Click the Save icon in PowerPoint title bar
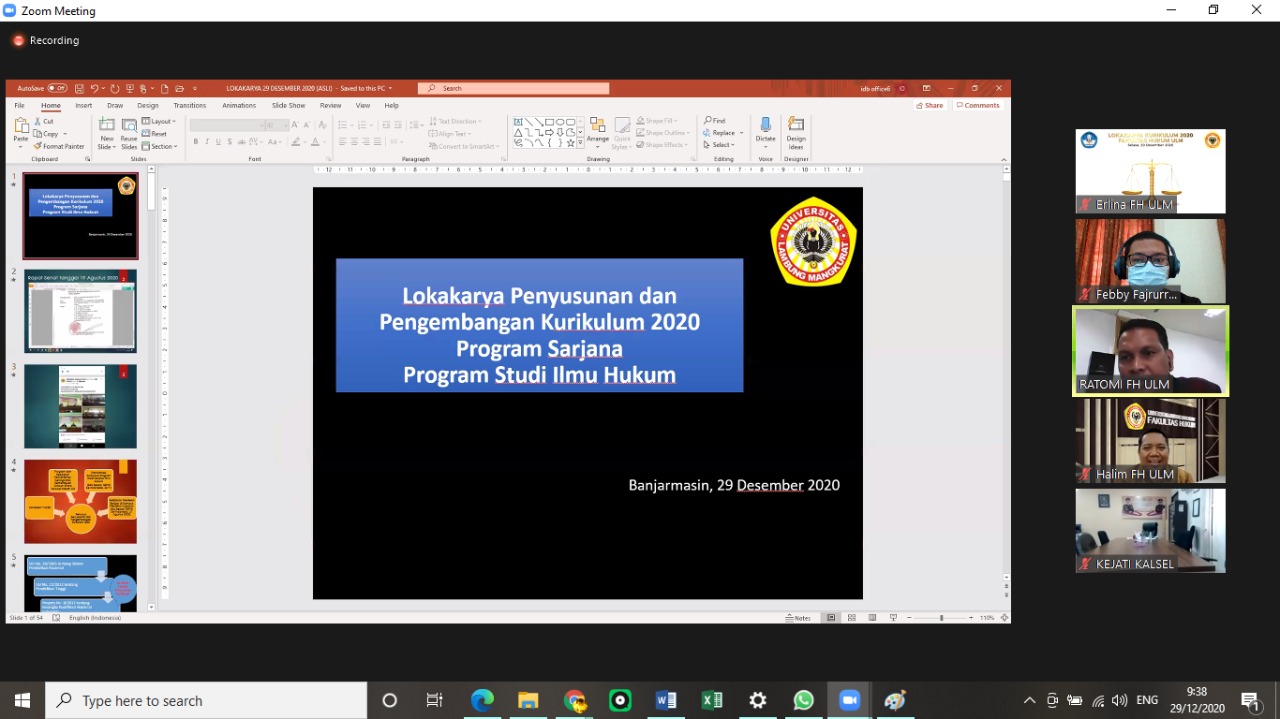The width and height of the screenshot is (1280, 719). pos(79,88)
